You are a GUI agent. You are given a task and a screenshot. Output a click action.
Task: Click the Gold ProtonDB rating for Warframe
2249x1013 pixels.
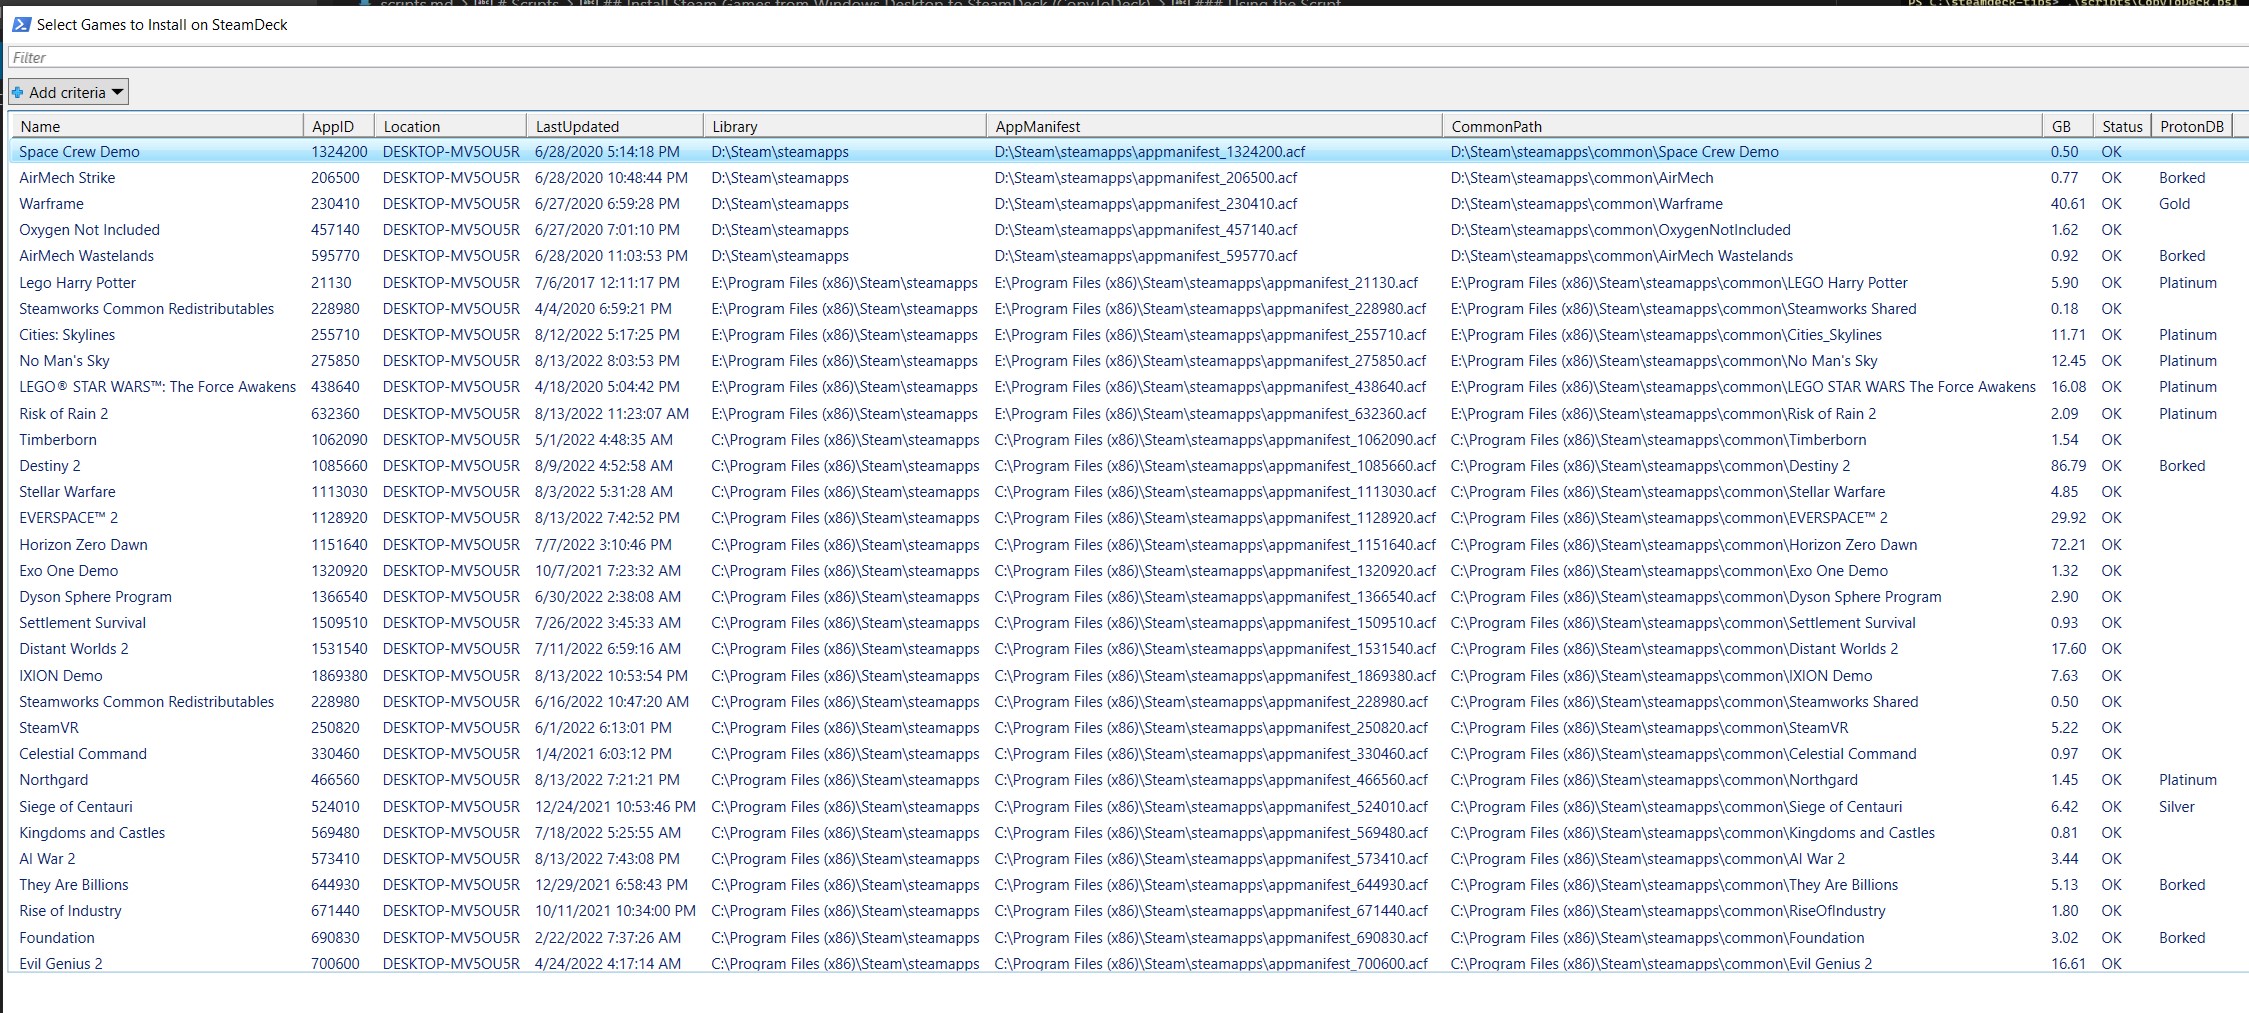click(2175, 204)
